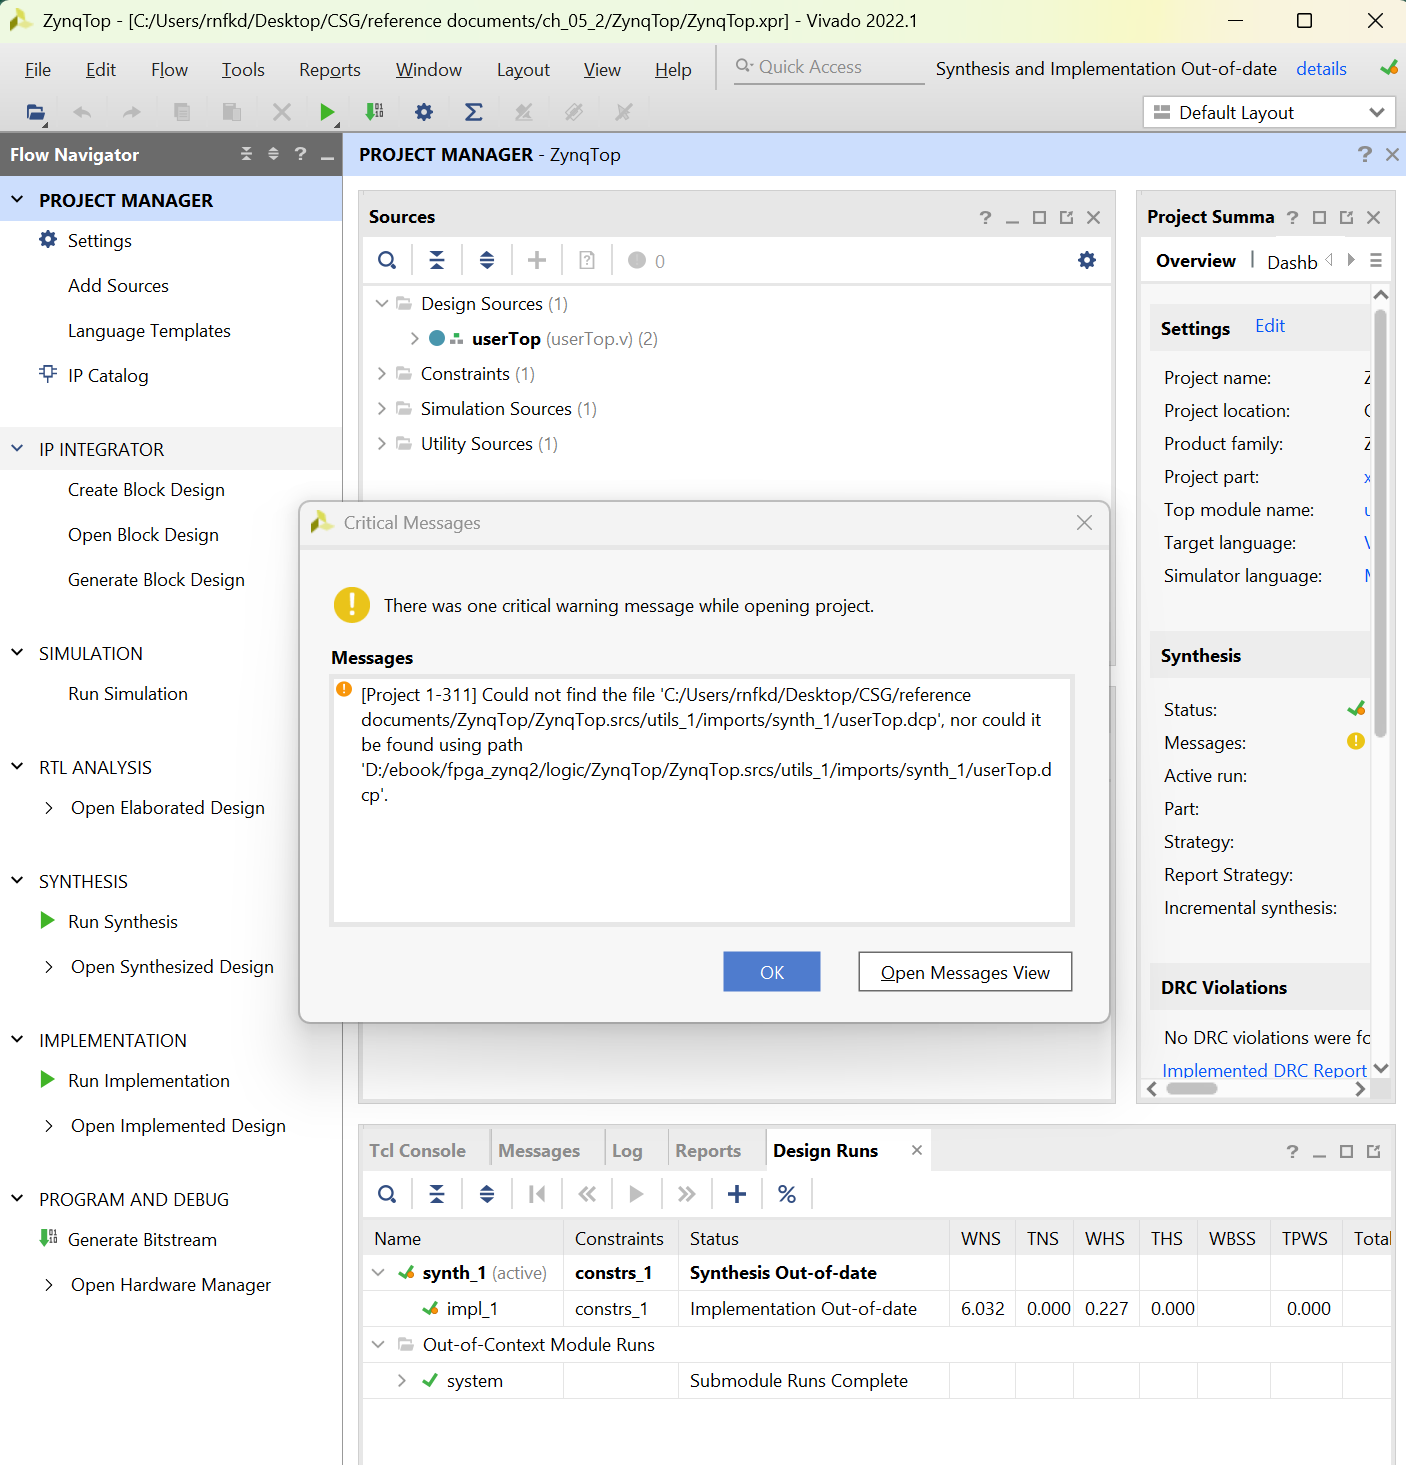Open Flow Navigator help
The image size is (1406, 1465).
point(300,154)
